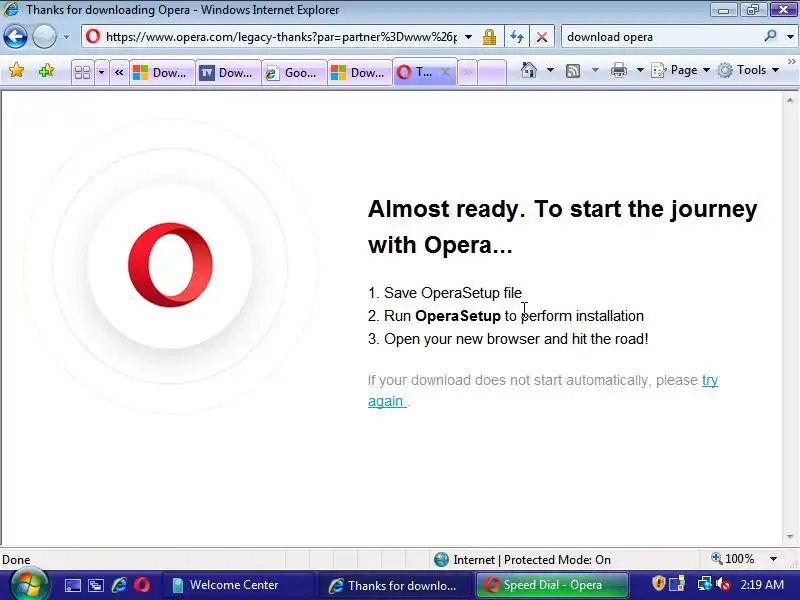
Task: Click the 'Open your new browser' step text
Action: [x=508, y=339]
